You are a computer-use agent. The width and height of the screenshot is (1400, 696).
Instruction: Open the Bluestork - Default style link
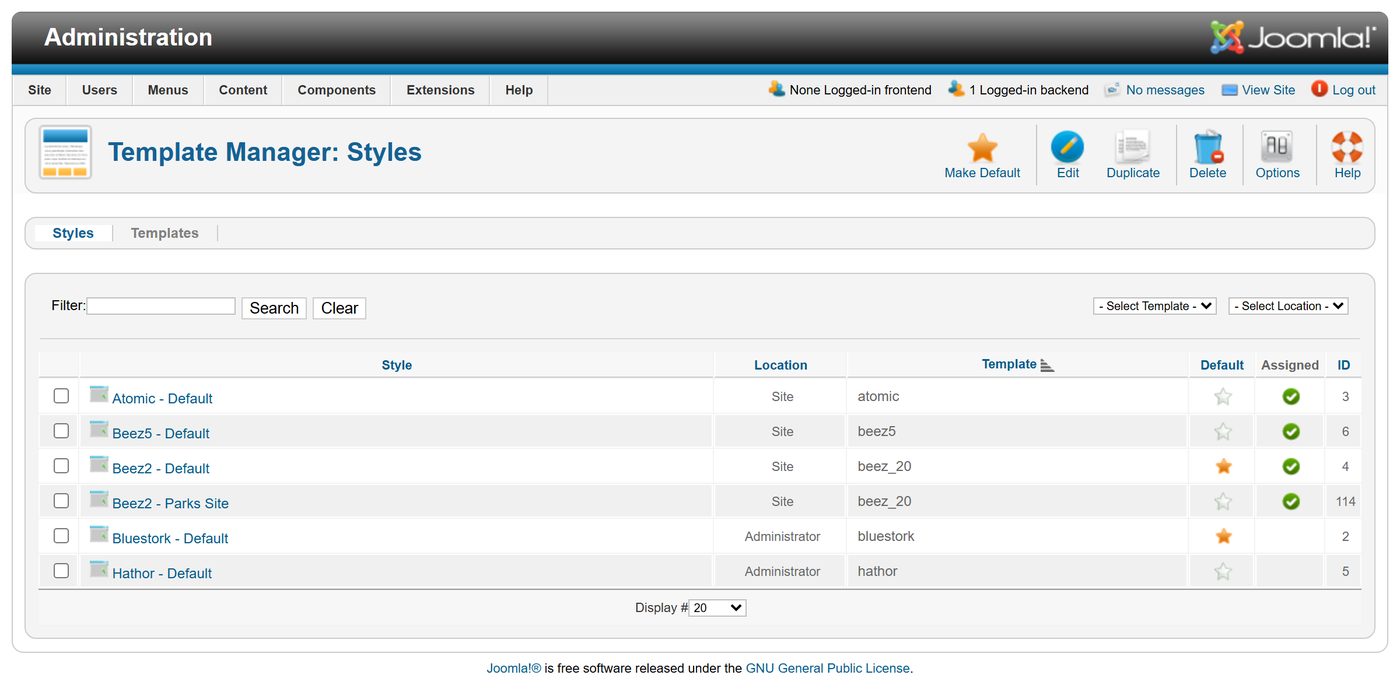170,538
